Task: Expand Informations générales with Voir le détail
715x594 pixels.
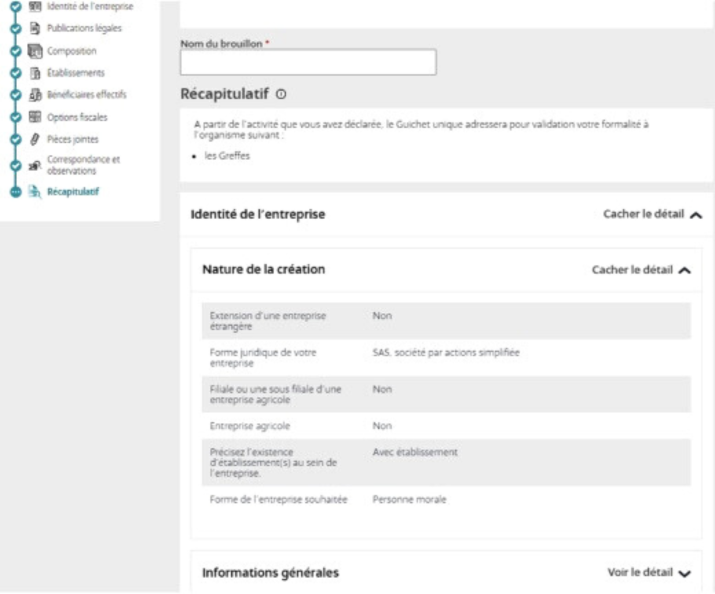Action: coord(648,573)
